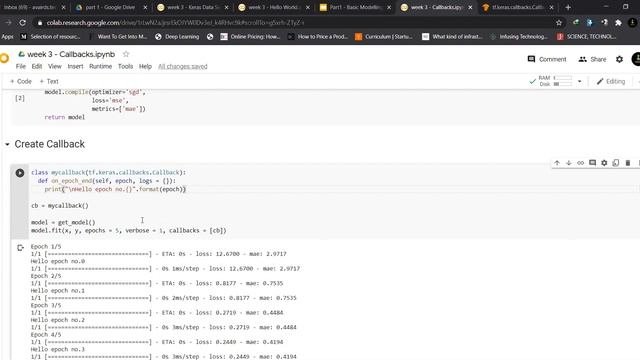The width and height of the screenshot is (640, 360).
Task: Open the RAM Disk runtime dropdown arrow
Action: click(579, 81)
